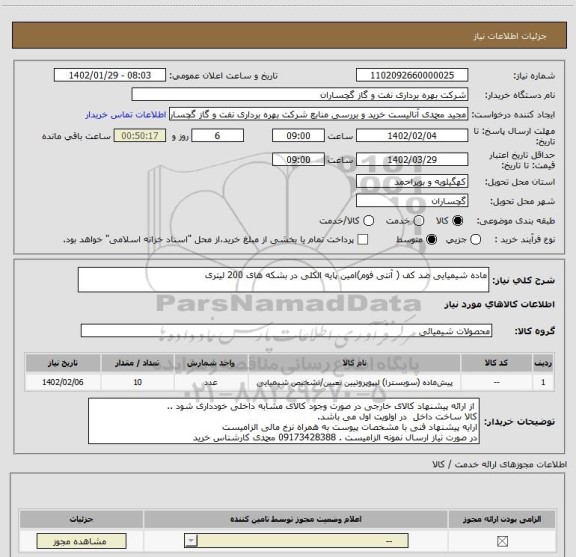This screenshot has height=557, width=576.
Task: Click the شهر محل تحویل label
Action: 523,201
